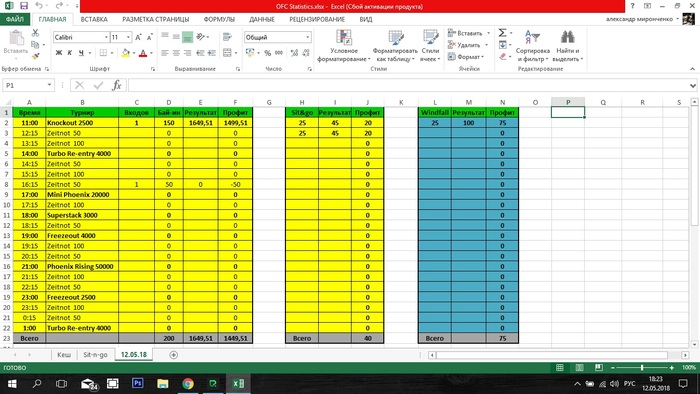
Task: Open the Кеш sheet tab
Action: click(x=64, y=355)
